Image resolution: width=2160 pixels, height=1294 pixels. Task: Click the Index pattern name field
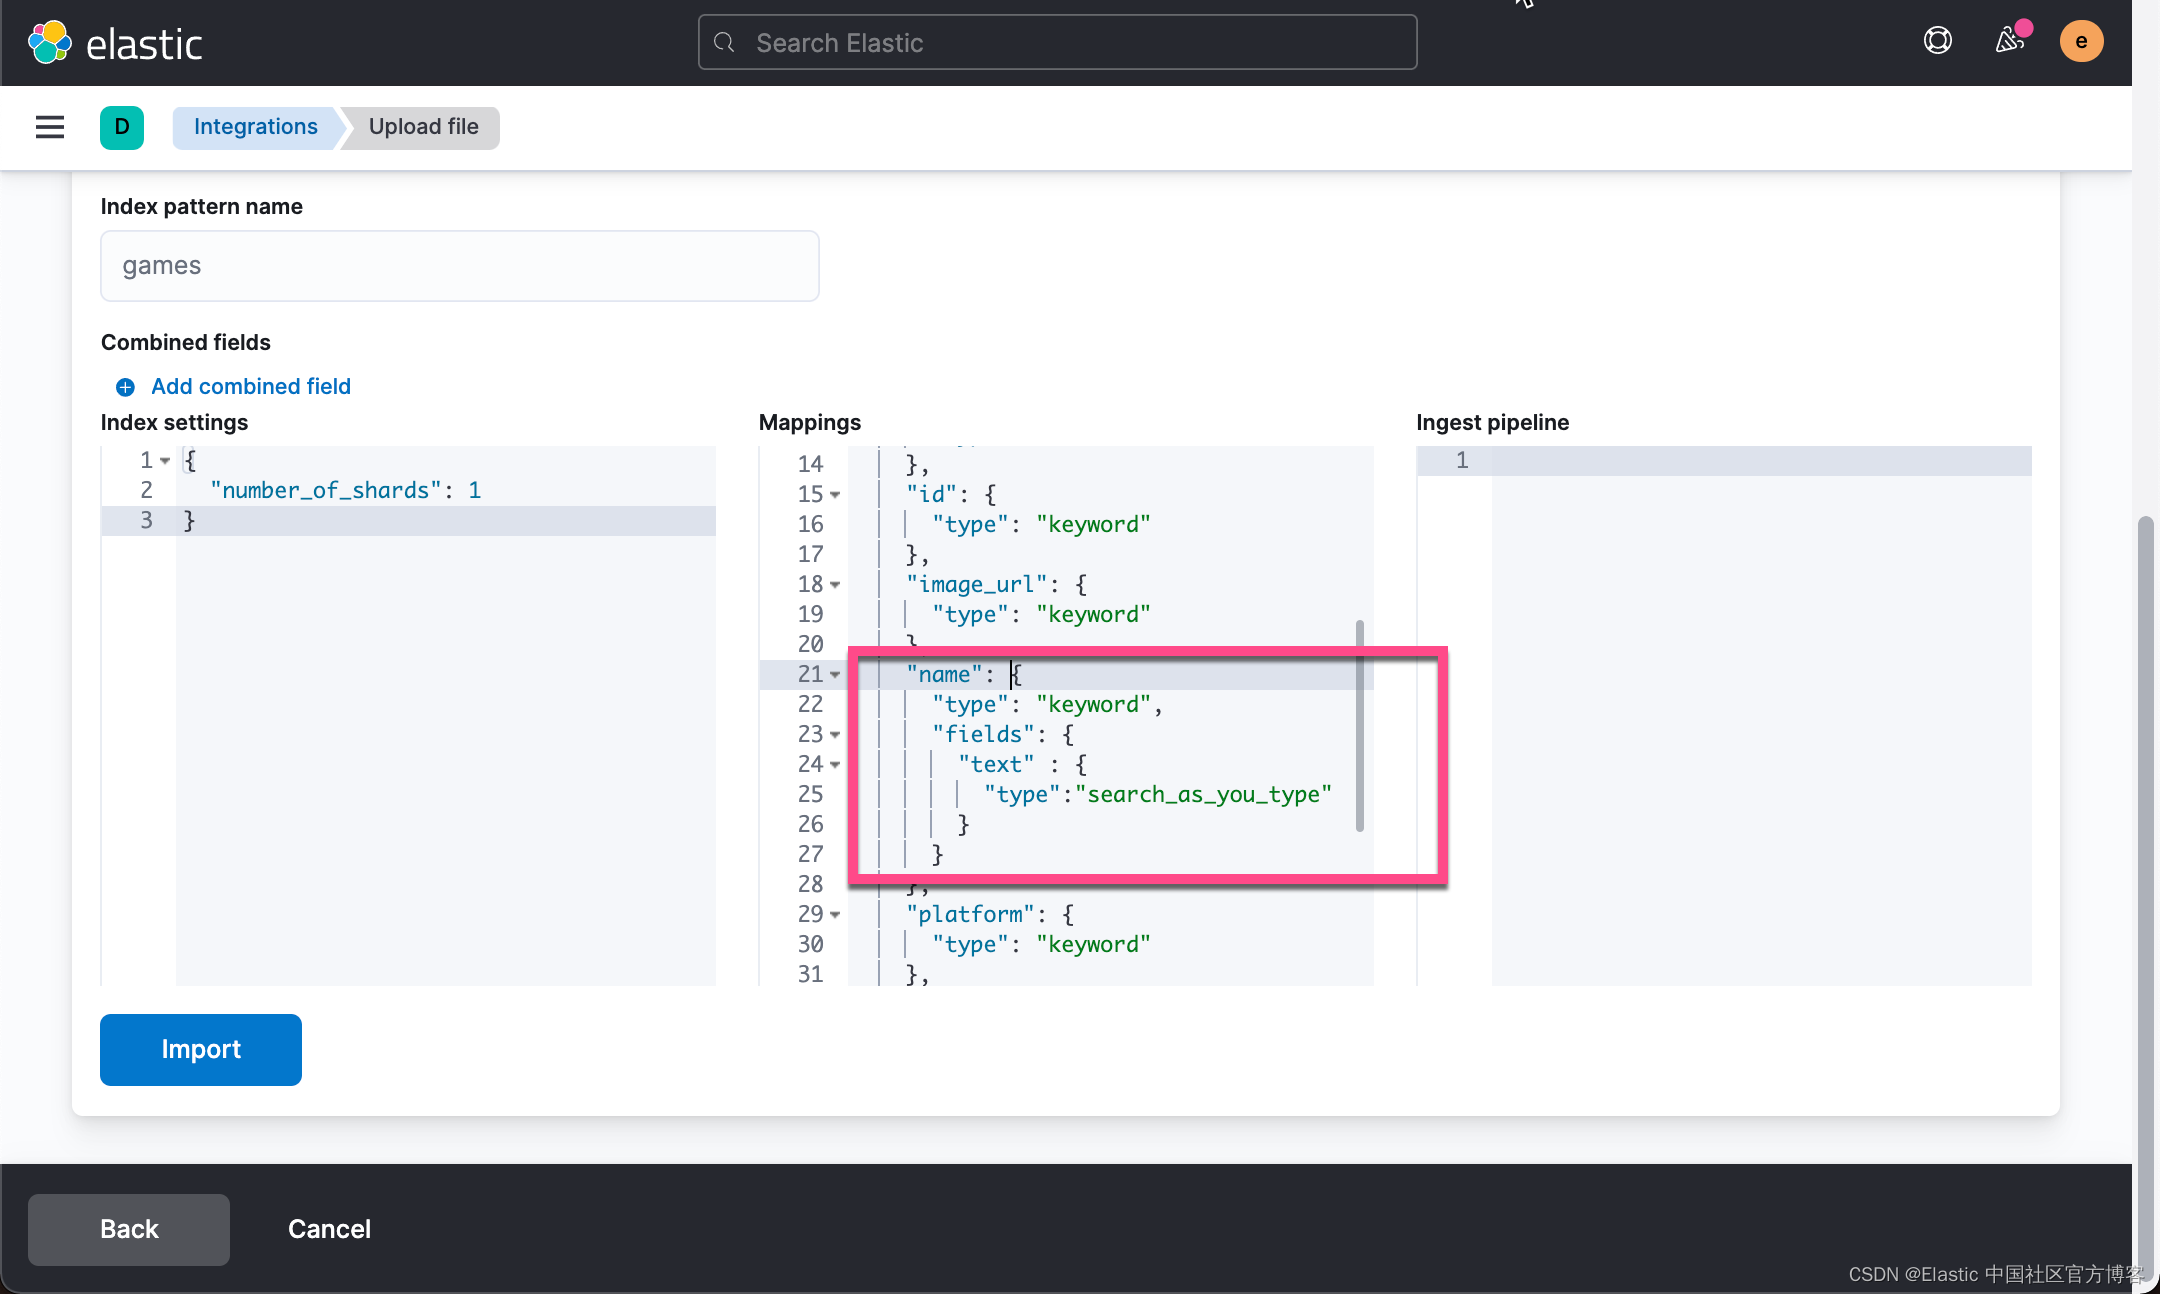click(460, 266)
